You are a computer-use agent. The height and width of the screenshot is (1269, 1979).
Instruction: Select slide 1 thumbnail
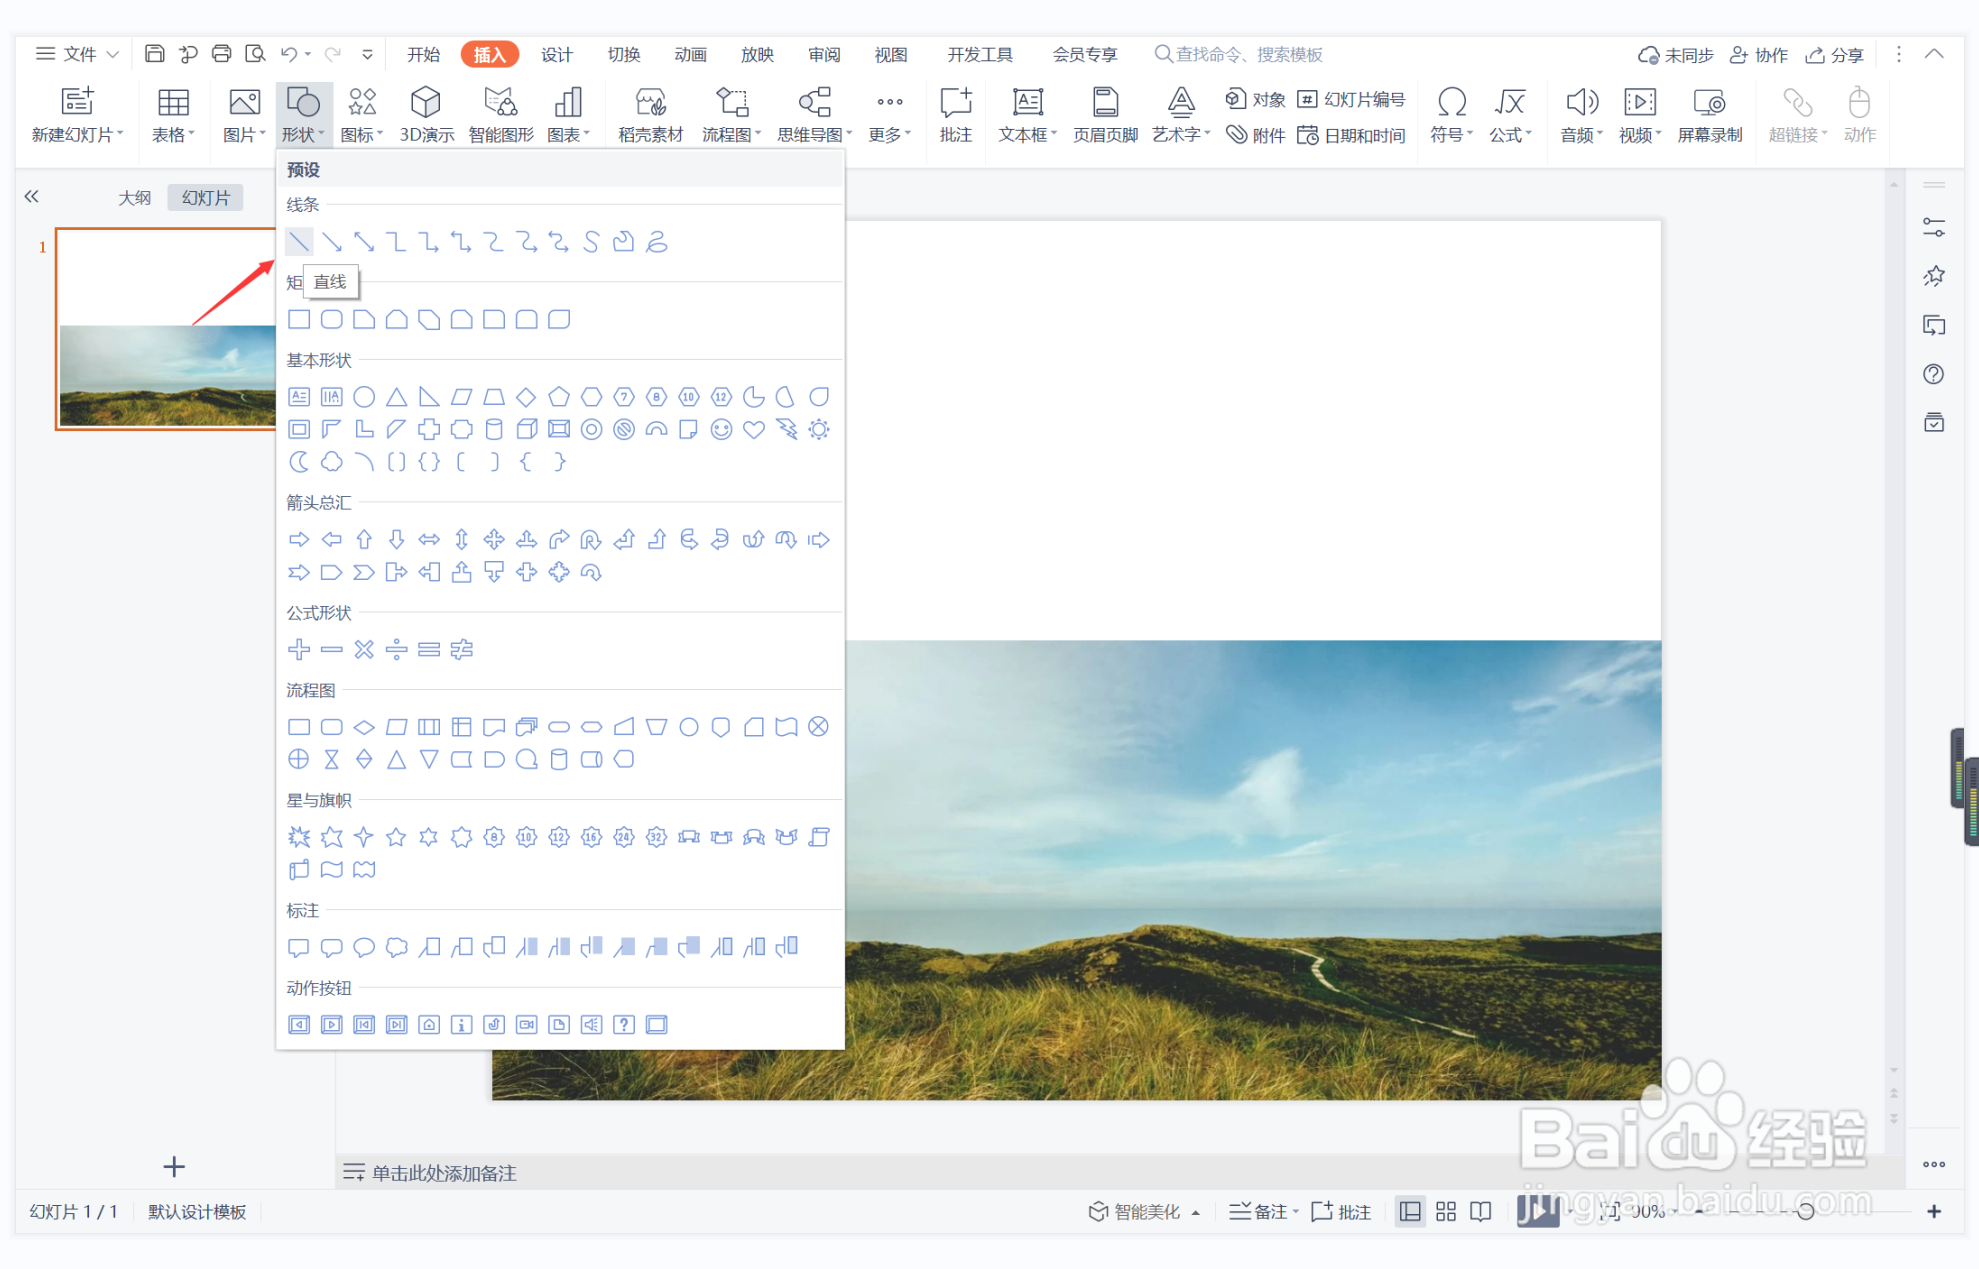[165, 329]
